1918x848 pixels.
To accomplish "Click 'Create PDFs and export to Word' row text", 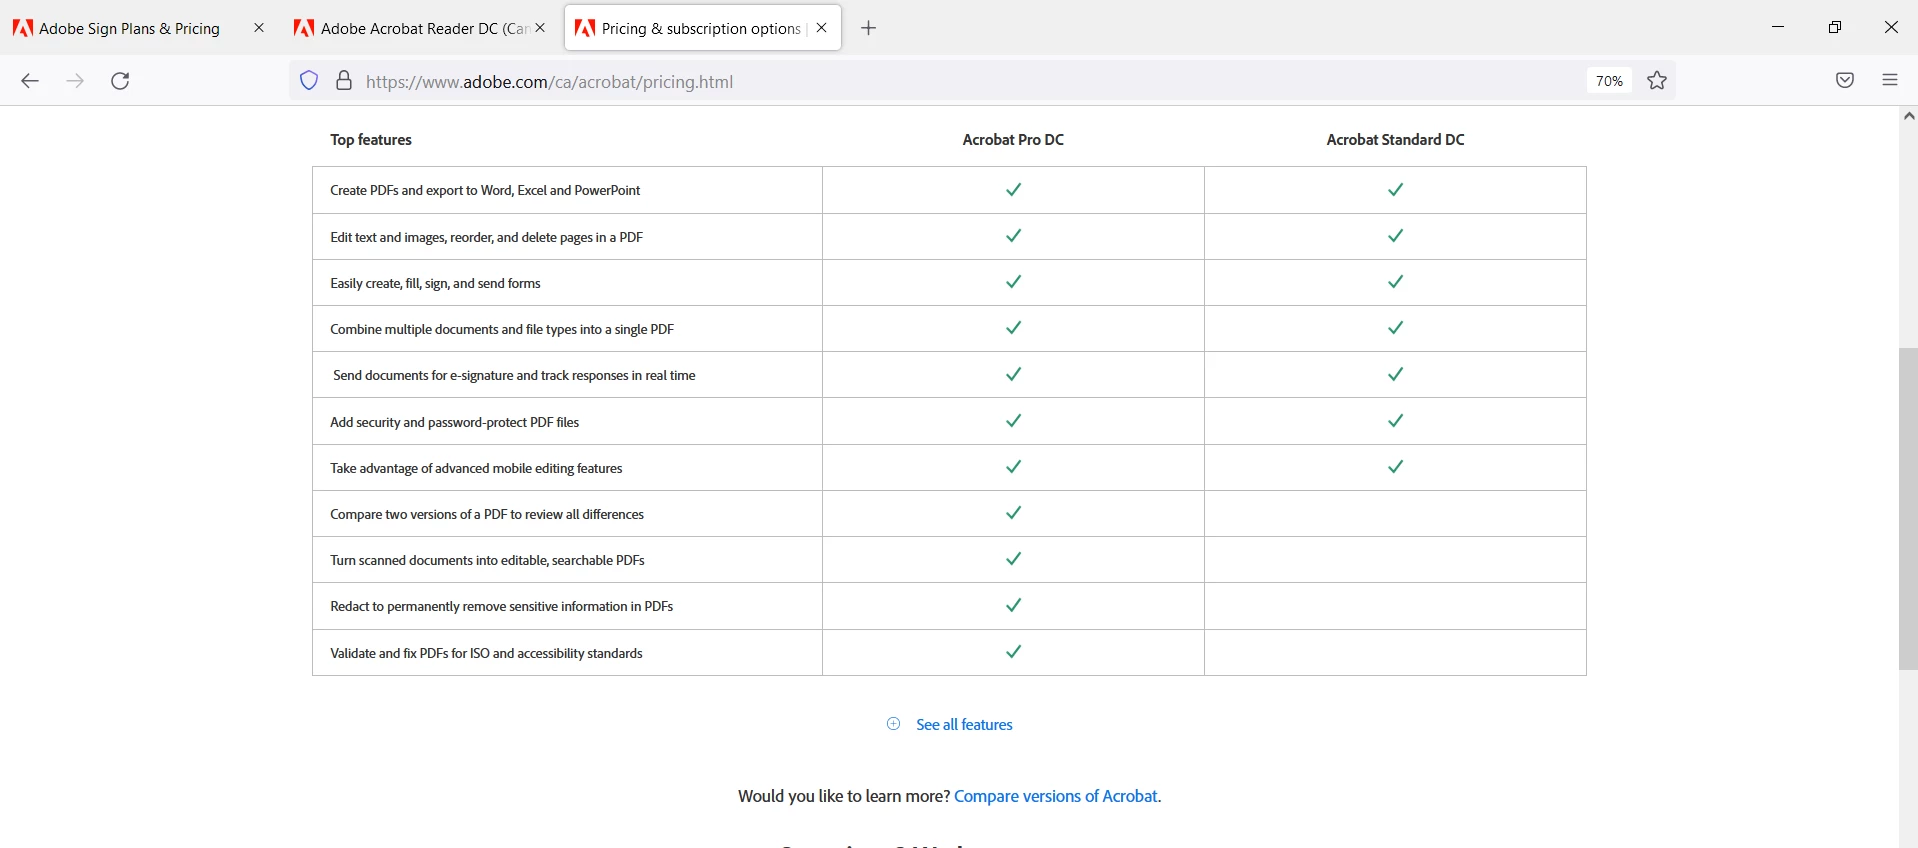I will point(485,190).
